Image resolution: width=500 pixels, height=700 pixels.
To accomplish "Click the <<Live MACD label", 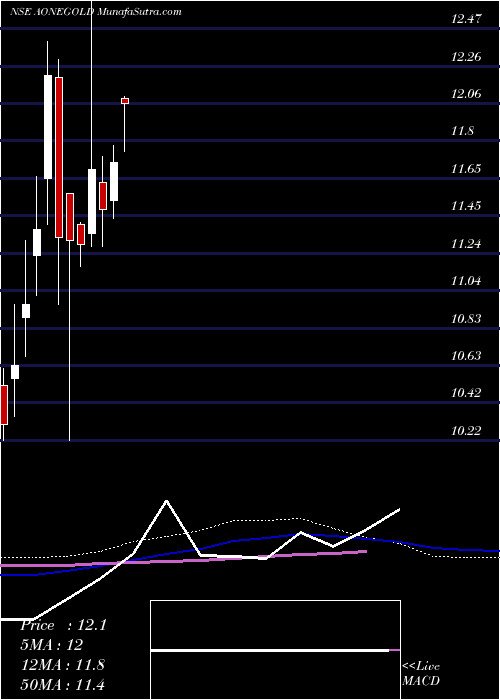I will [x=421, y=674].
